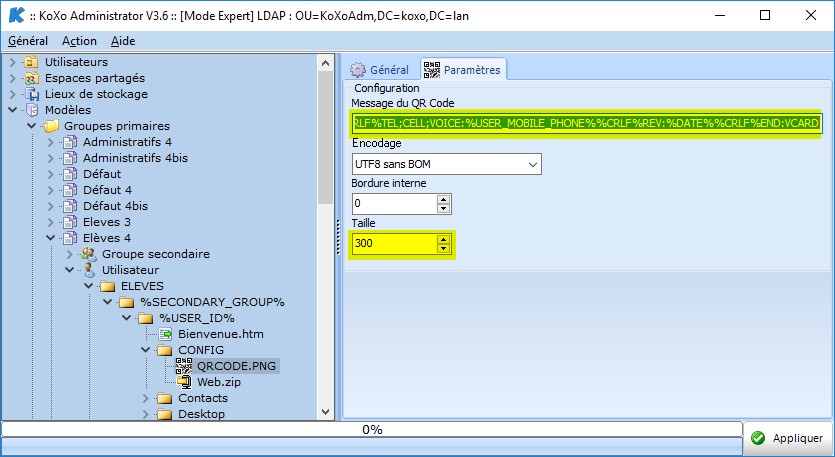Viewport: 835px width, 457px height.
Task: Select the Web.zip tree item
Action: pyautogui.click(x=219, y=382)
